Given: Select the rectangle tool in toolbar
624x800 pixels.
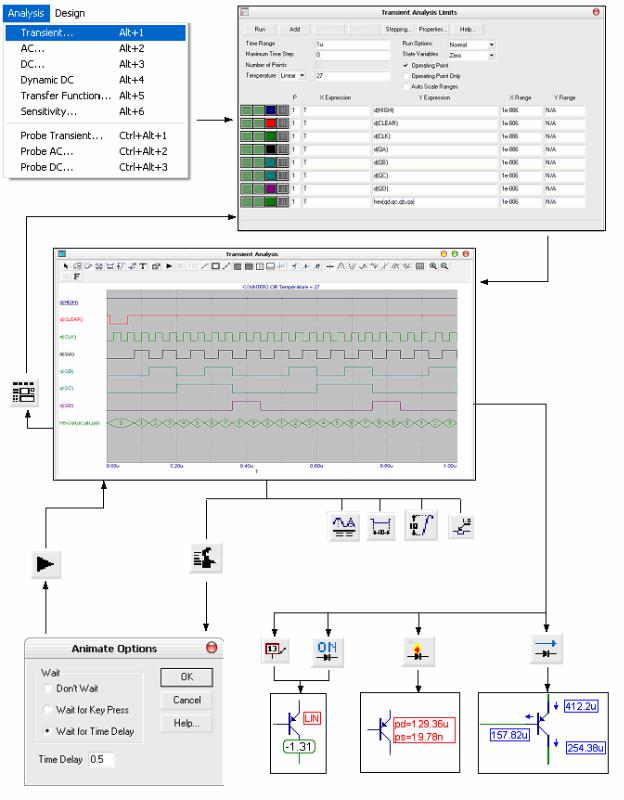Looking at the screenshot, I should [215, 266].
